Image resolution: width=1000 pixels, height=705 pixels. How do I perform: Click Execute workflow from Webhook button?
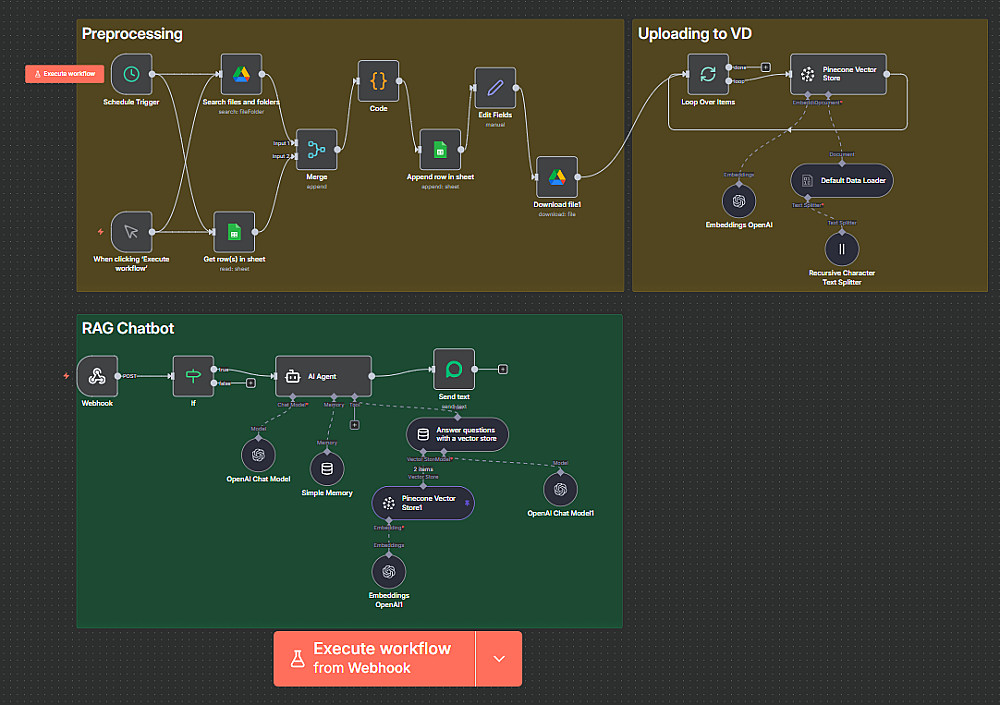374,658
